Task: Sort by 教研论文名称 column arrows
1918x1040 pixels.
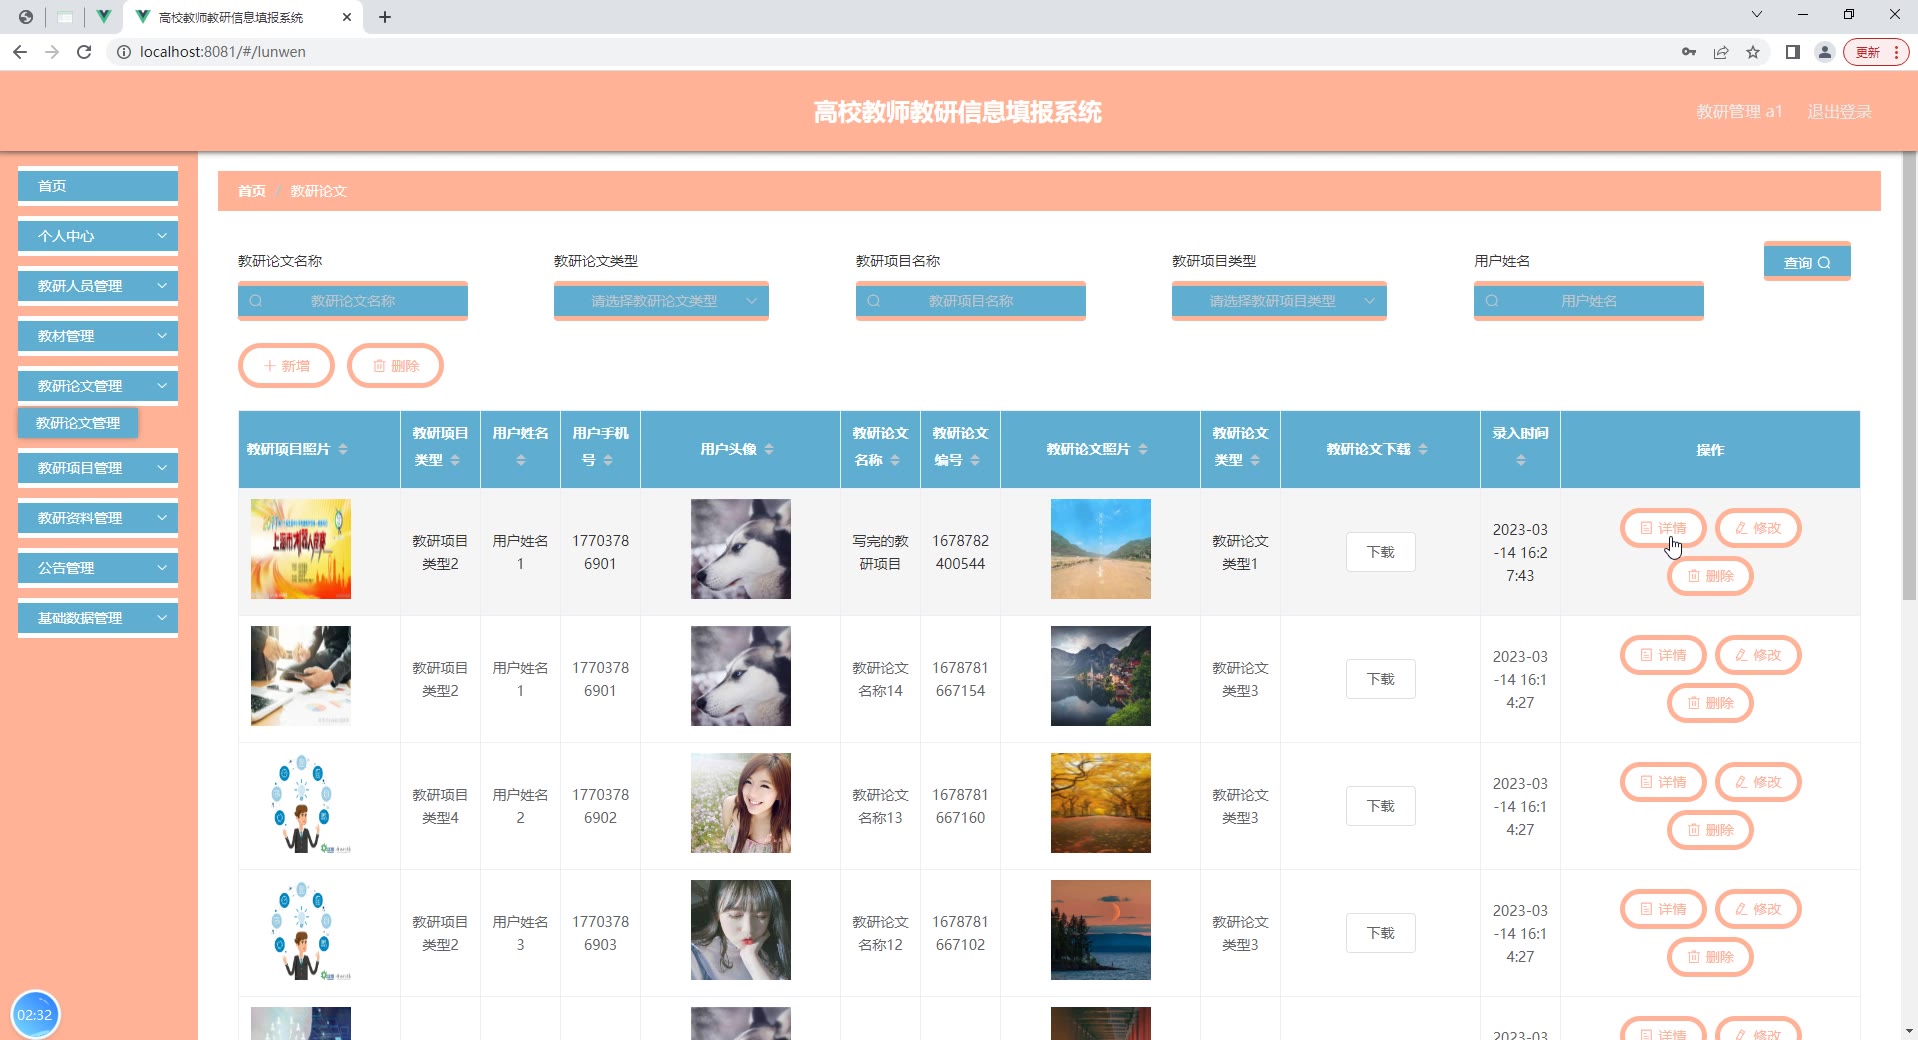Action: pyautogui.click(x=895, y=460)
